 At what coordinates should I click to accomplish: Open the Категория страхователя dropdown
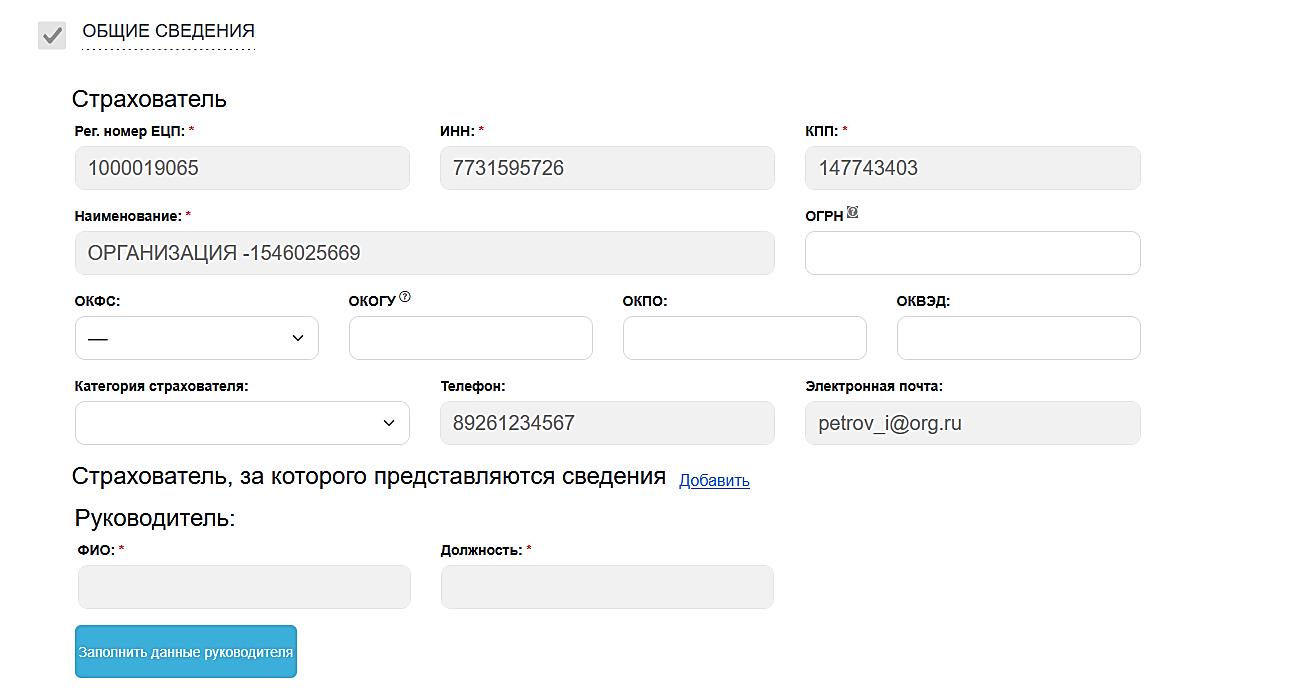[242, 423]
